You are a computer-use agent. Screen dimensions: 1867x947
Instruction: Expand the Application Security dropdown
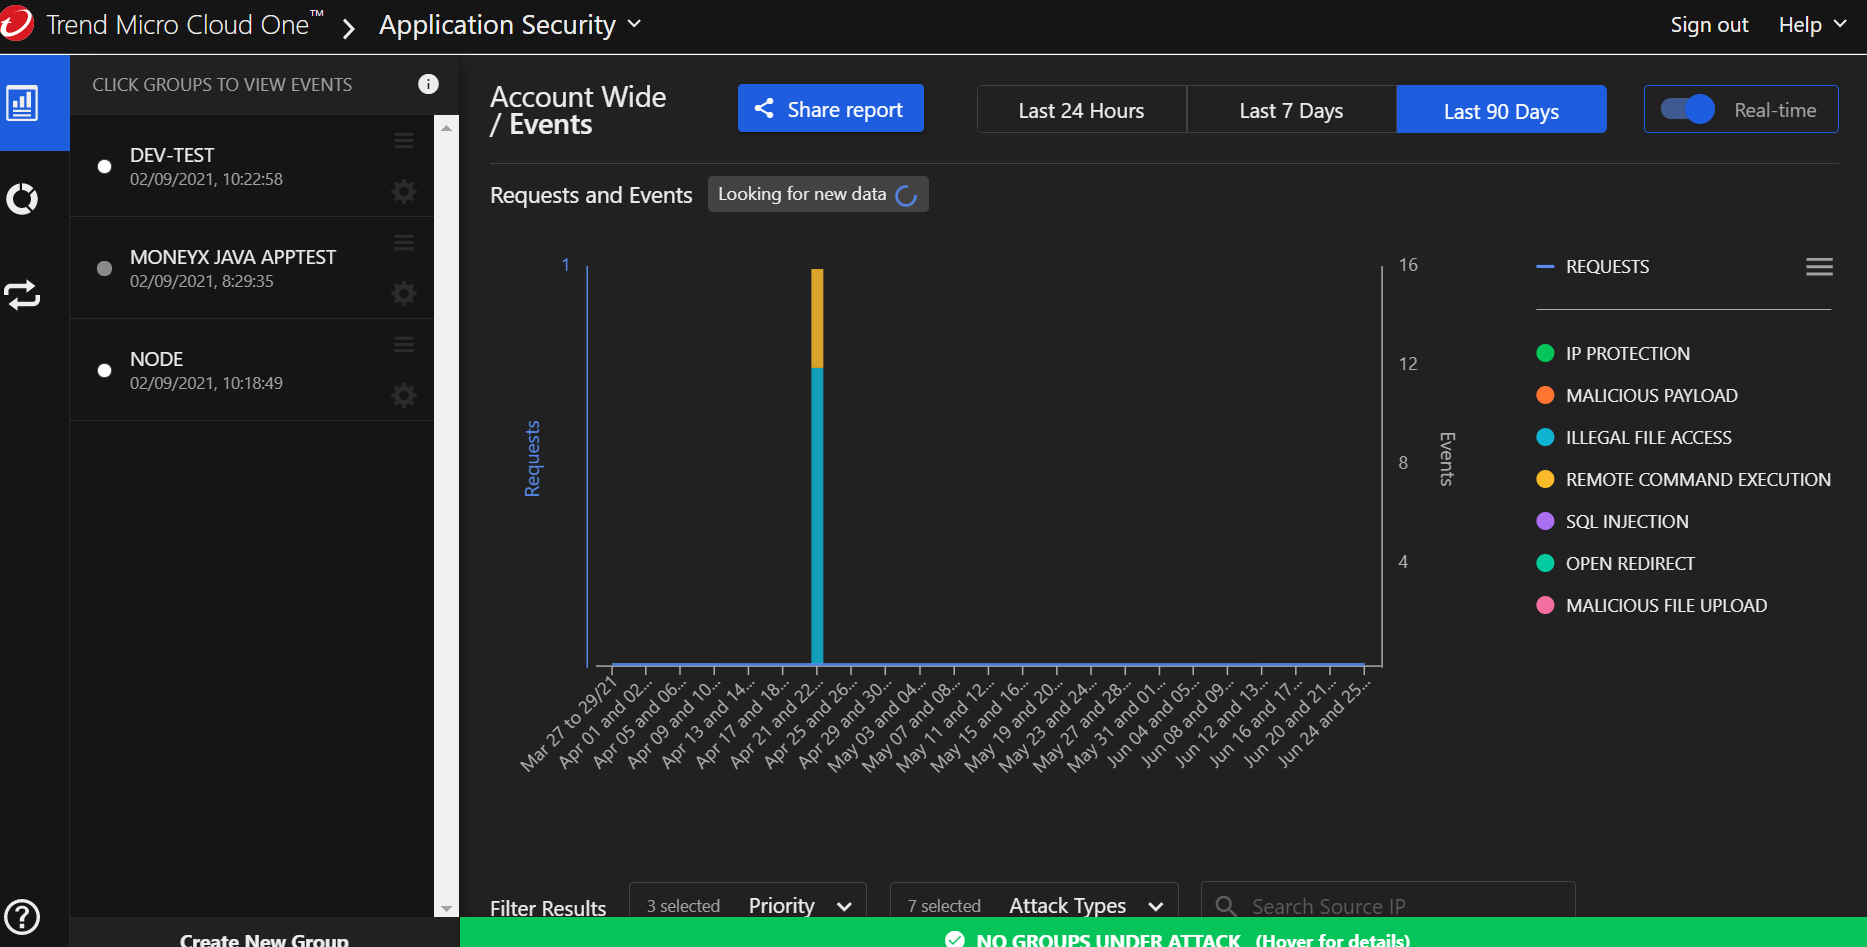[x=510, y=25]
